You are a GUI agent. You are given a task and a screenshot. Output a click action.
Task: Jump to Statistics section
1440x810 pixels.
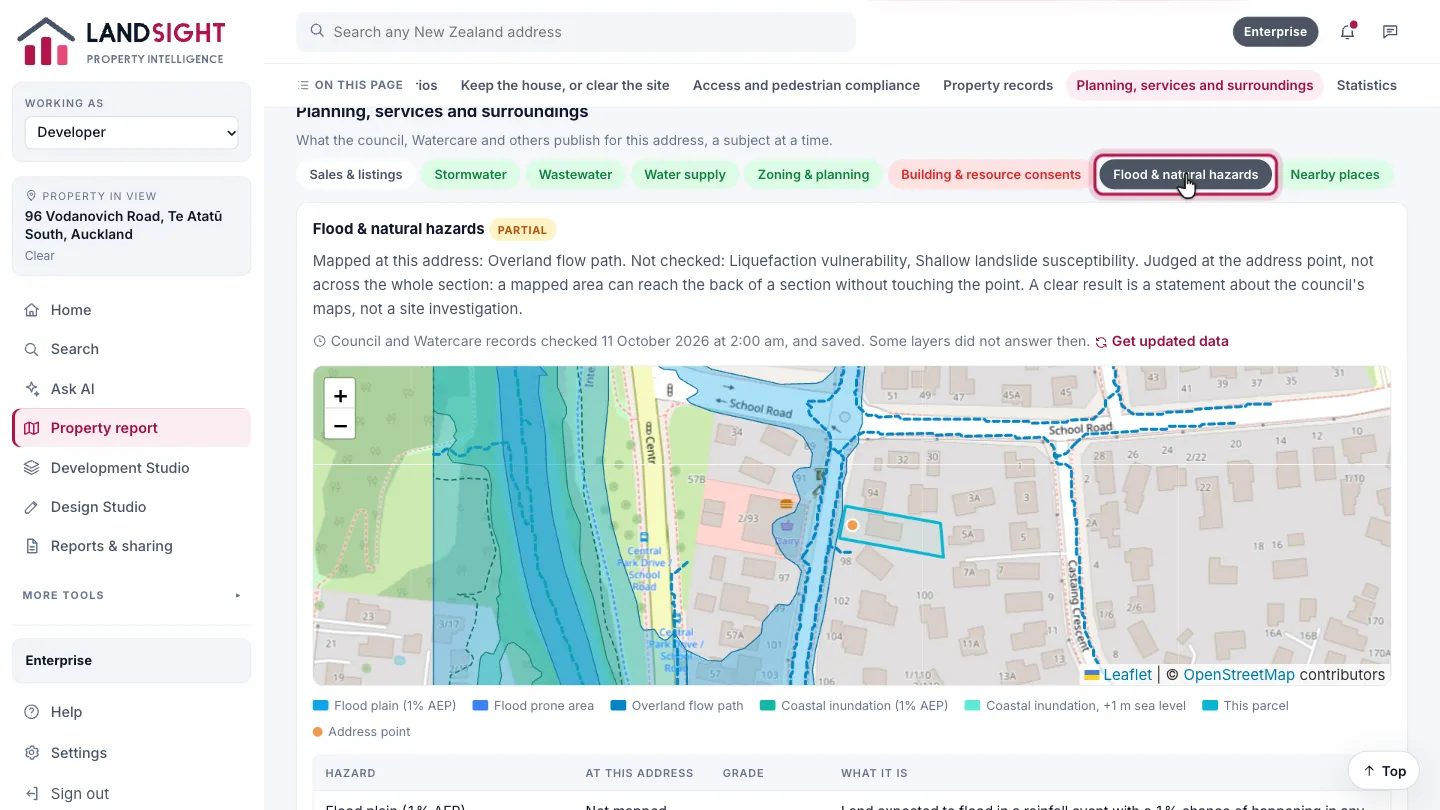pyautogui.click(x=1366, y=85)
